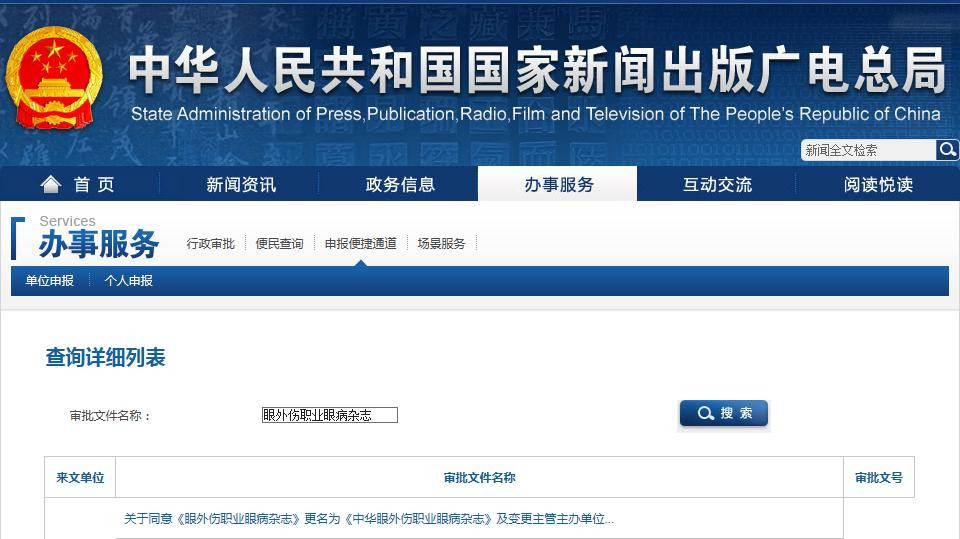
Task: Choose 单位申报 in the blue bar
Action: (50, 281)
